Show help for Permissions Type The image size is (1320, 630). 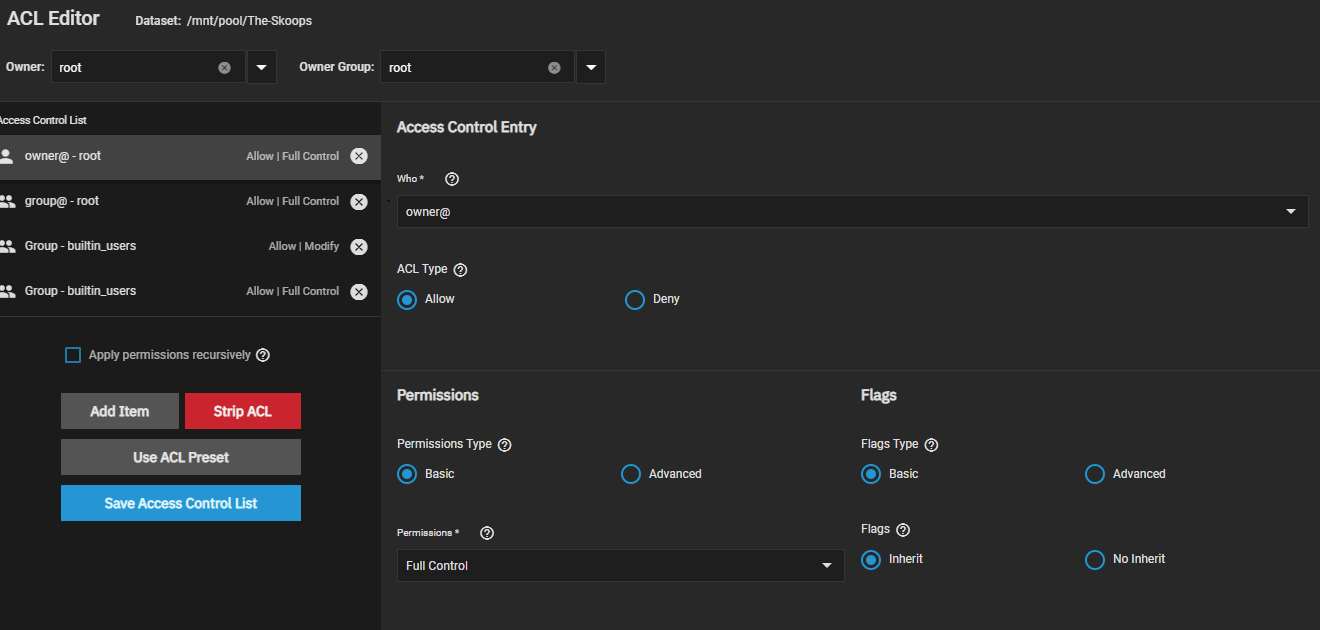pyautogui.click(x=504, y=445)
